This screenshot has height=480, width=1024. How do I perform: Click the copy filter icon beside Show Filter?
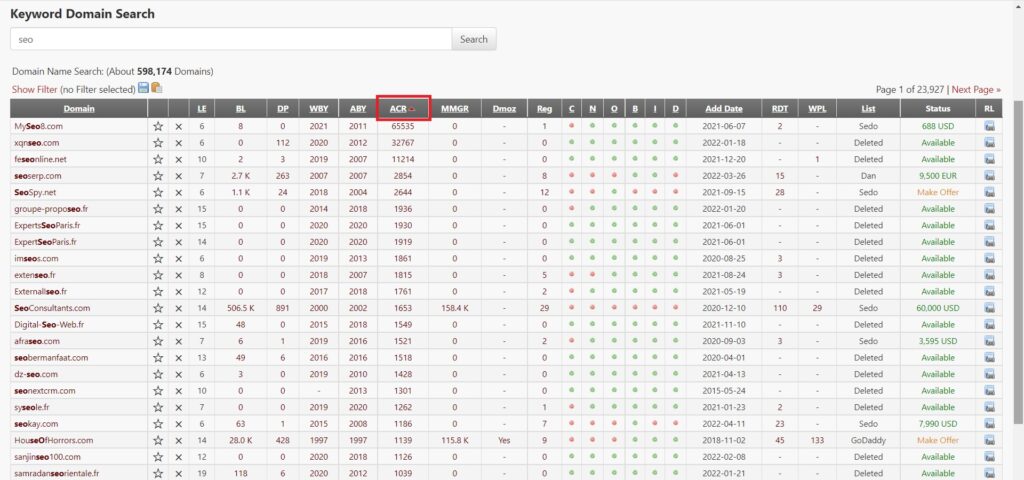pyautogui.click(x=157, y=88)
